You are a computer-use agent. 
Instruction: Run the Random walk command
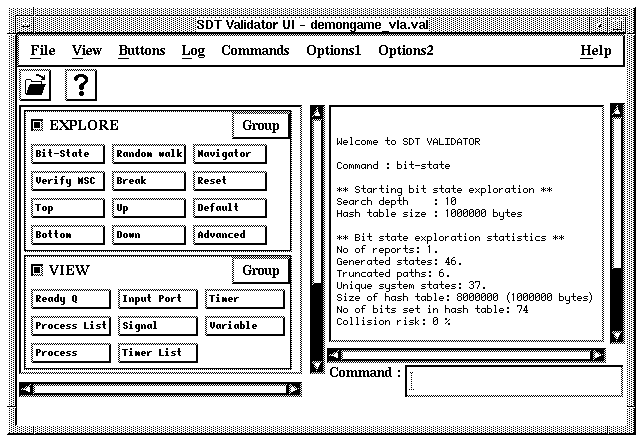(149, 154)
